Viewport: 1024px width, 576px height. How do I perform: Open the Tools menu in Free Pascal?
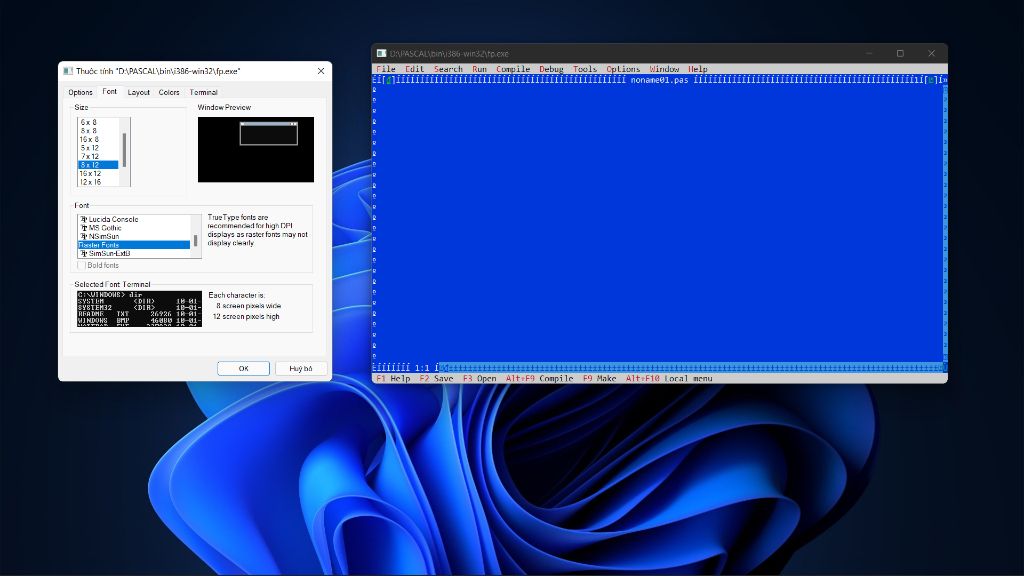(x=584, y=69)
